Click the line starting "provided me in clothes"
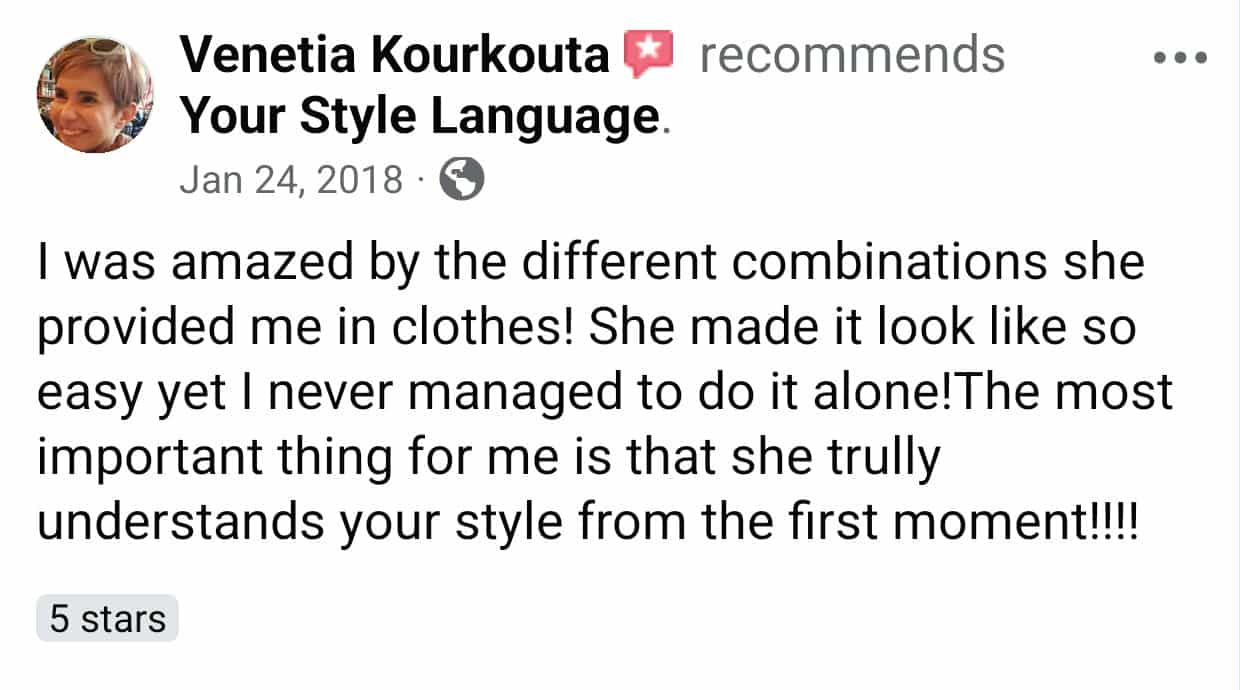The width and height of the screenshot is (1240, 690). click(x=586, y=329)
